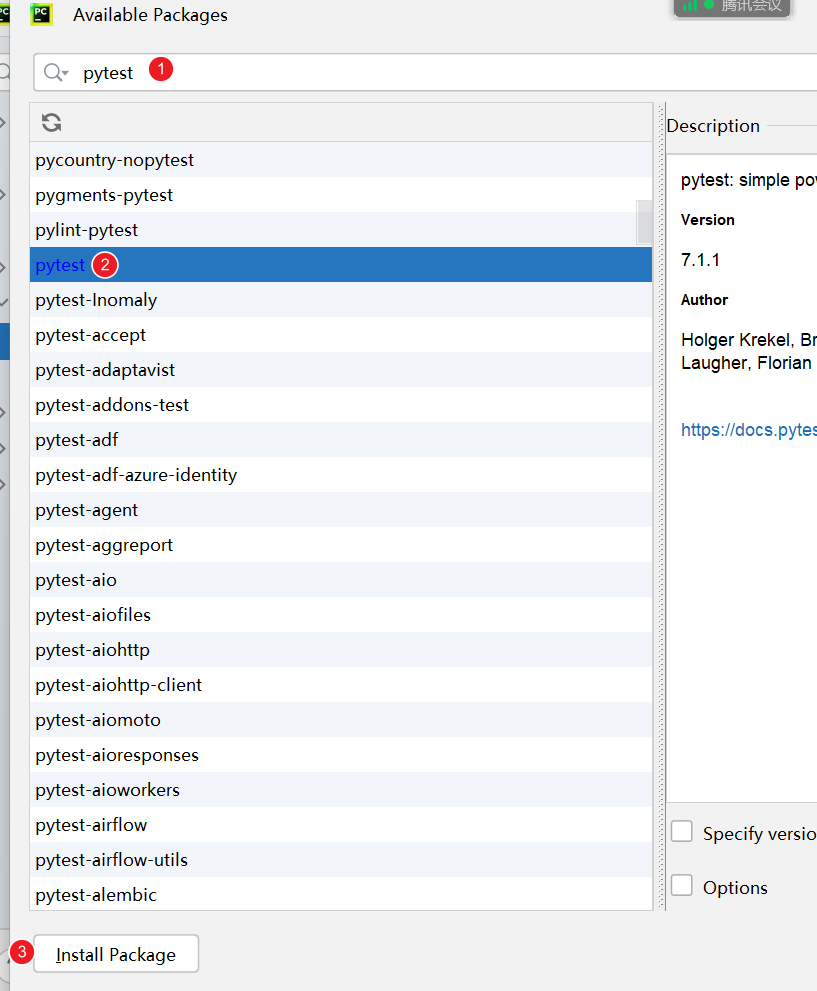Select pytest-aiomoto package
This screenshot has height=991, width=817.
point(341,719)
